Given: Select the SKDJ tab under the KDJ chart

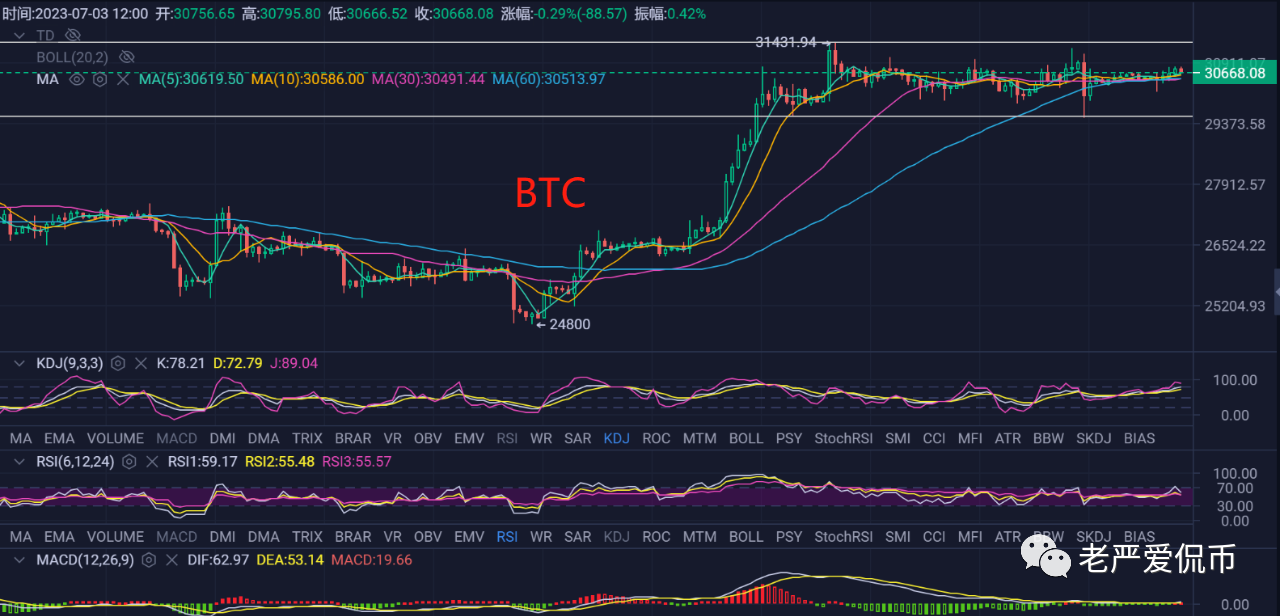Looking at the screenshot, I should tap(1094, 438).
